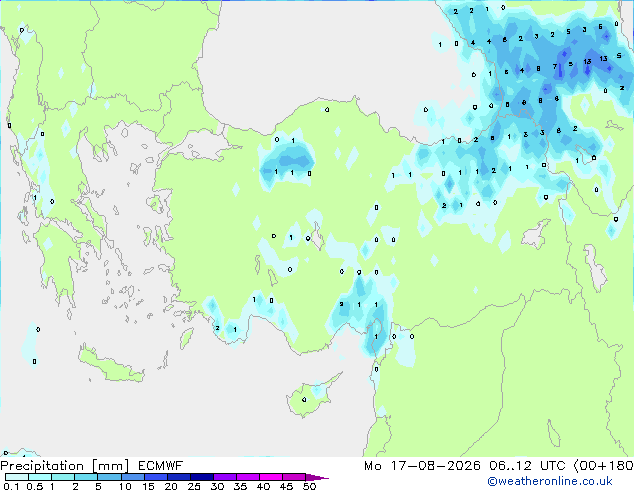
Task: Pick the 5–10 mm light blue legend swatch
Action: click(109, 477)
